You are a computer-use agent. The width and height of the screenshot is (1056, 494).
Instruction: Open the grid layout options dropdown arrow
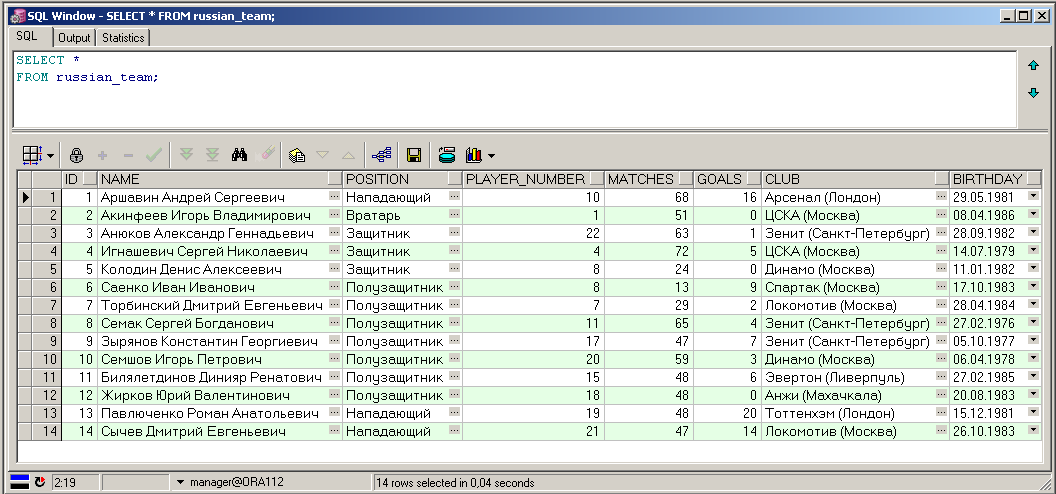pyautogui.click(x=50, y=156)
